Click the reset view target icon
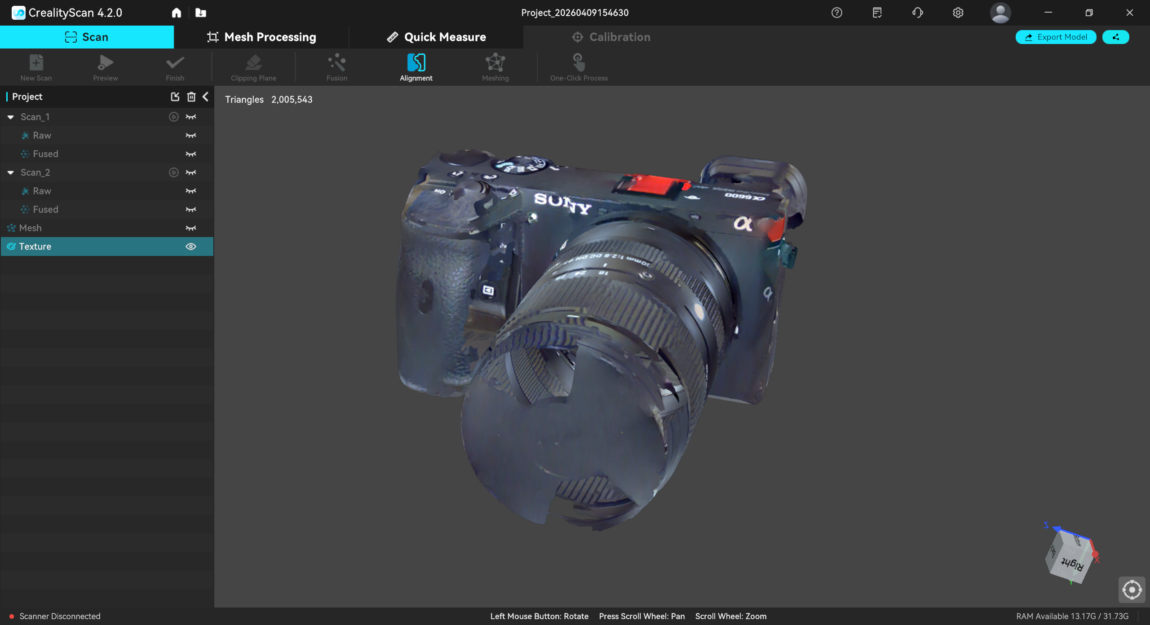The height and width of the screenshot is (625, 1150). click(1132, 590)
